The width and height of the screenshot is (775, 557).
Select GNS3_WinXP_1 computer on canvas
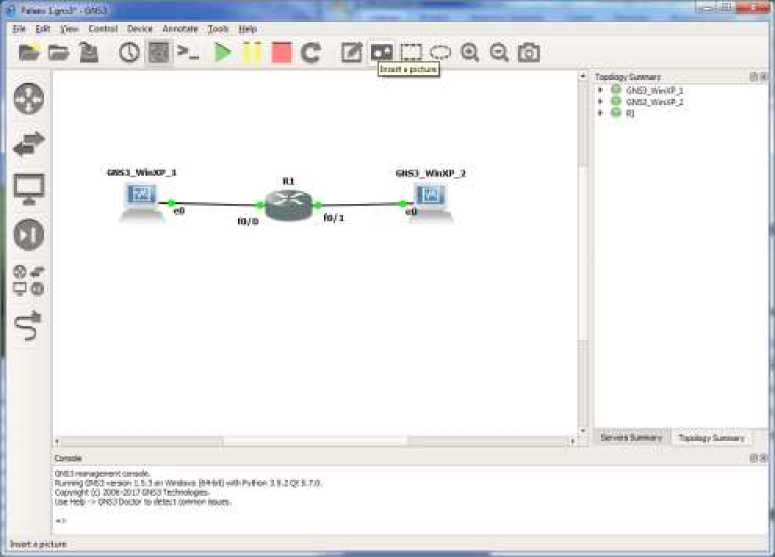[x=141, y=202]
